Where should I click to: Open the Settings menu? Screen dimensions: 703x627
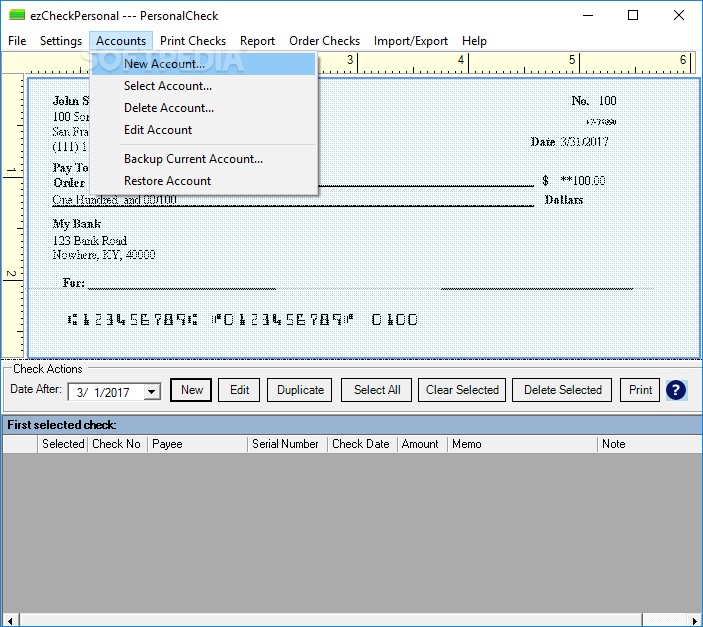(x=61, y=41)
